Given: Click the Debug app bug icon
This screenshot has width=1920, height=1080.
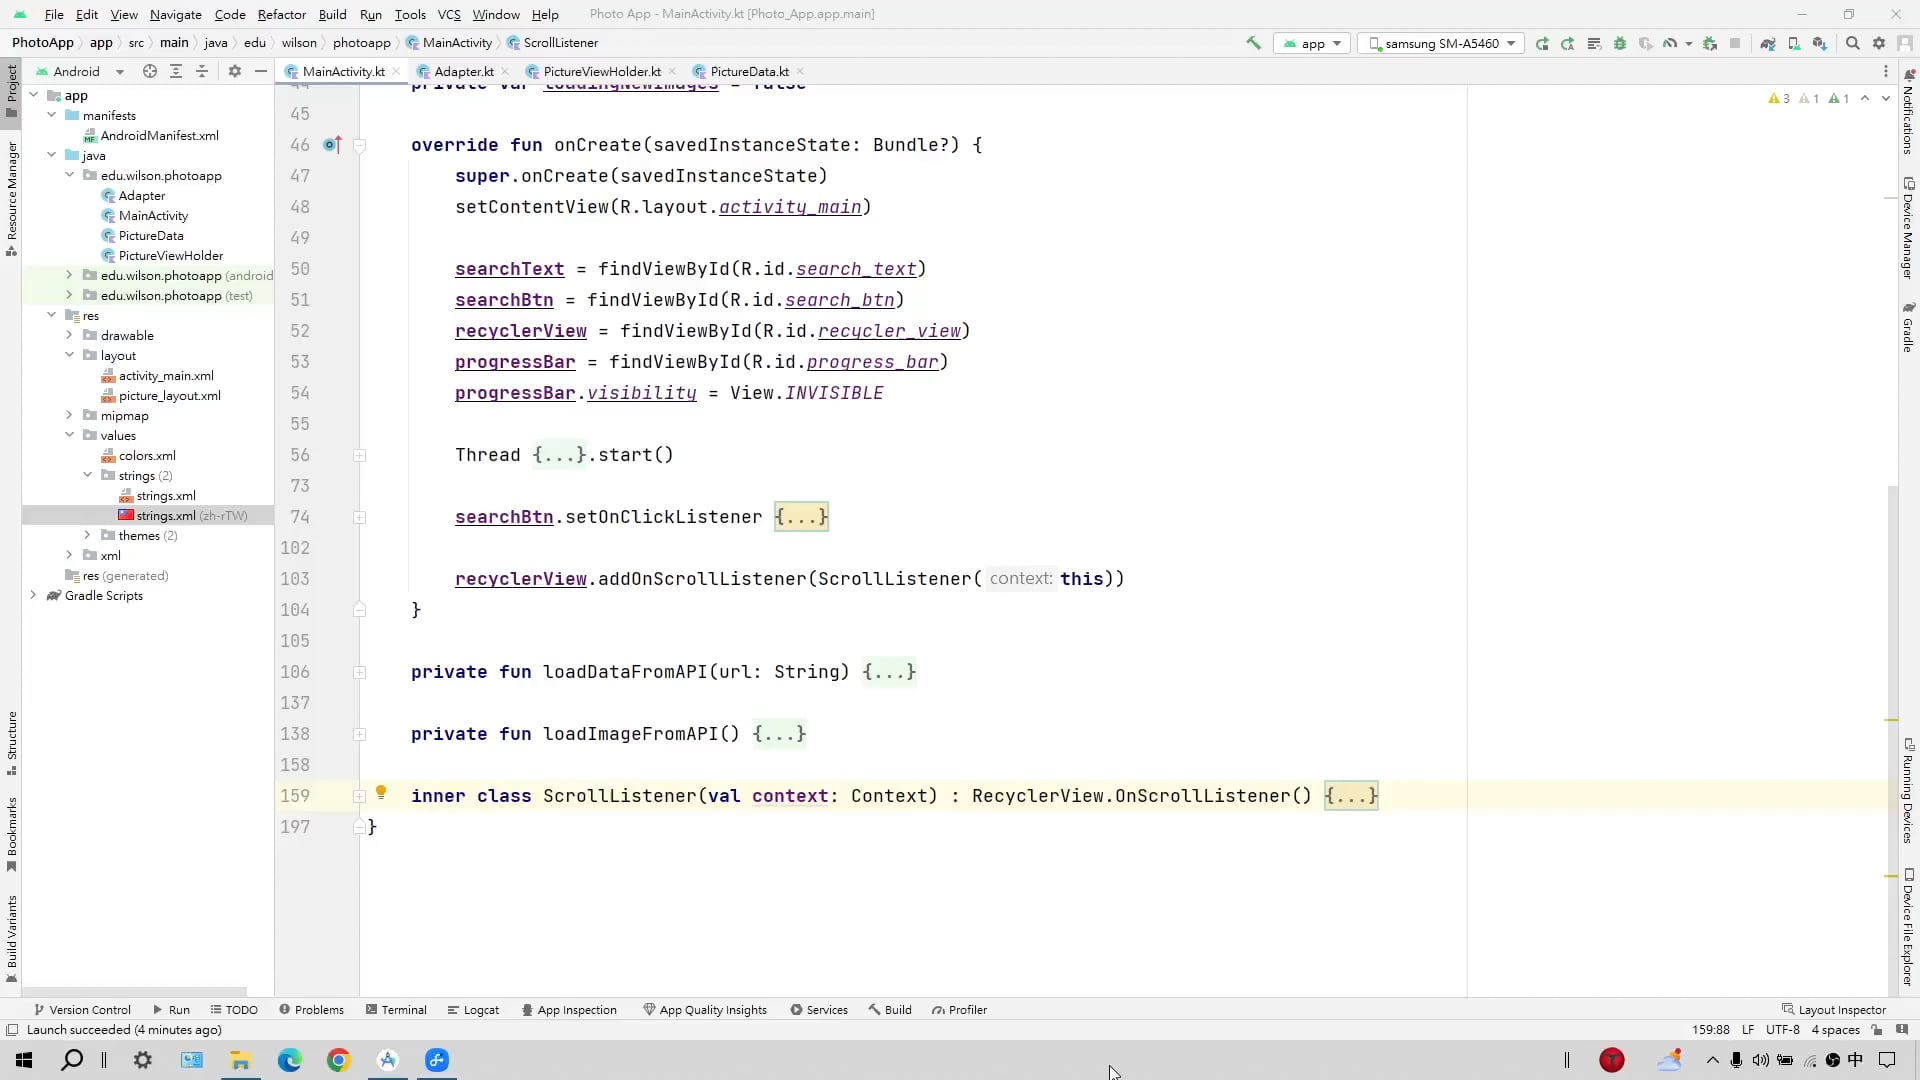Looking at the screenshot, I should point(1620,43).
